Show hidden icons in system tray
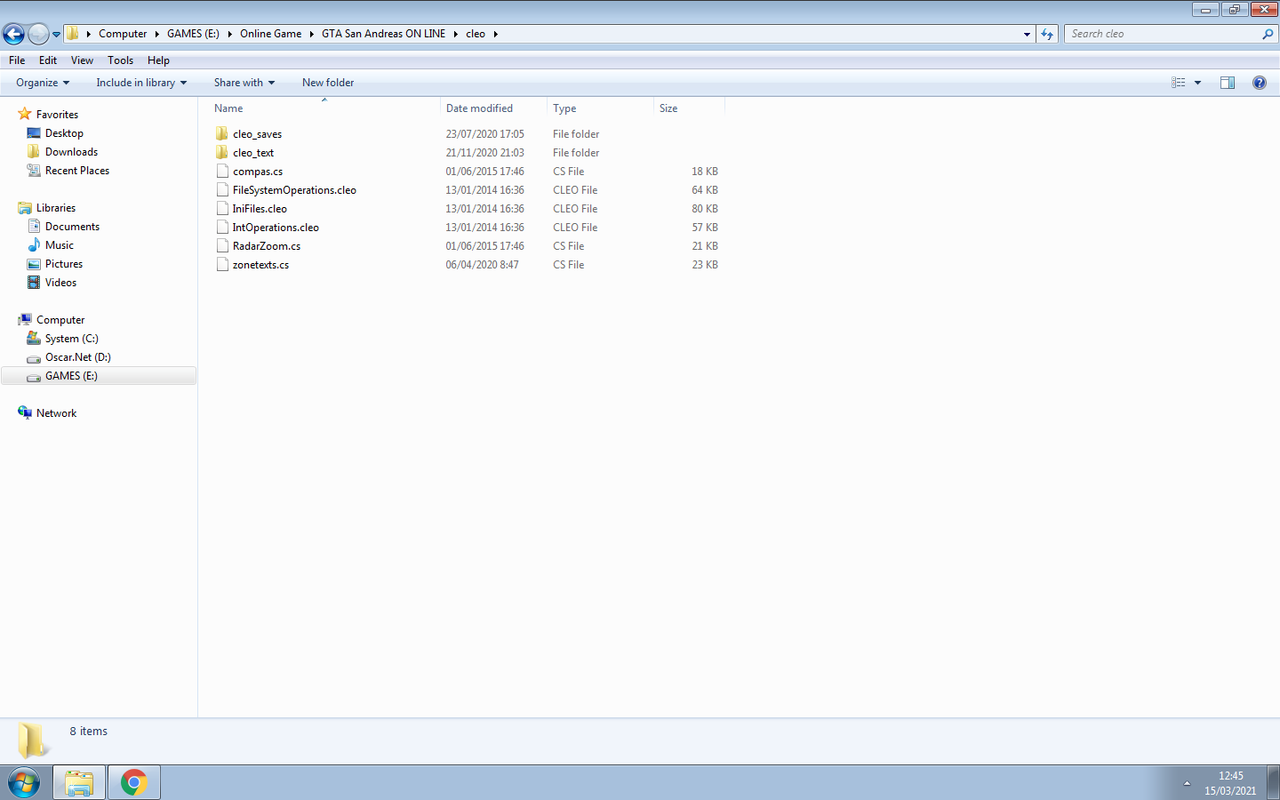 [x=1187, y=783]
